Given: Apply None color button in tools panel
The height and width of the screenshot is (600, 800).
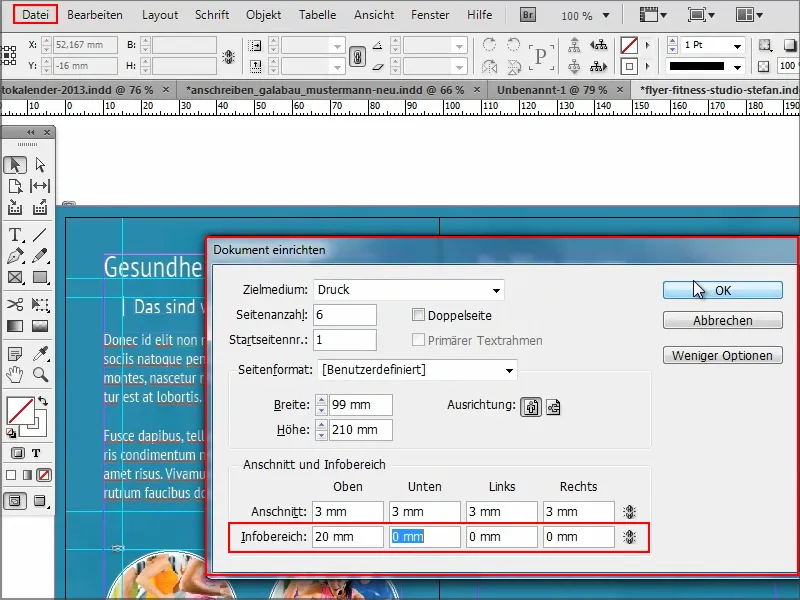Looking at the screenshot, I should [x=44, y=476].
